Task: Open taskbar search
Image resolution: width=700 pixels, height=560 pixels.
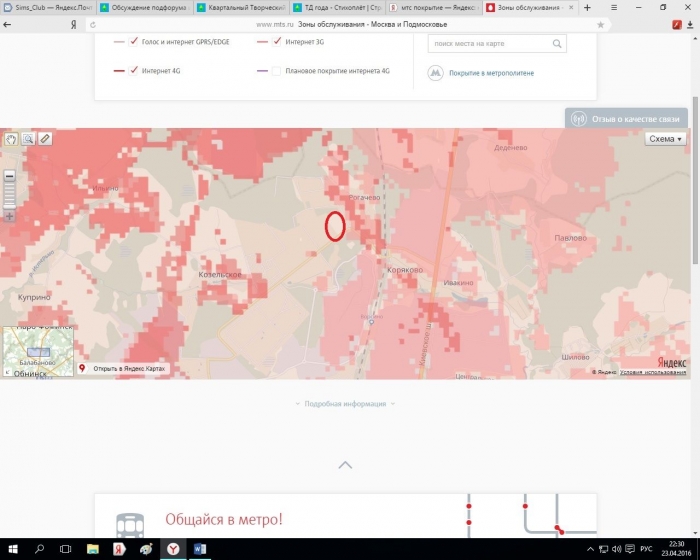Action: tap(39, 549)
